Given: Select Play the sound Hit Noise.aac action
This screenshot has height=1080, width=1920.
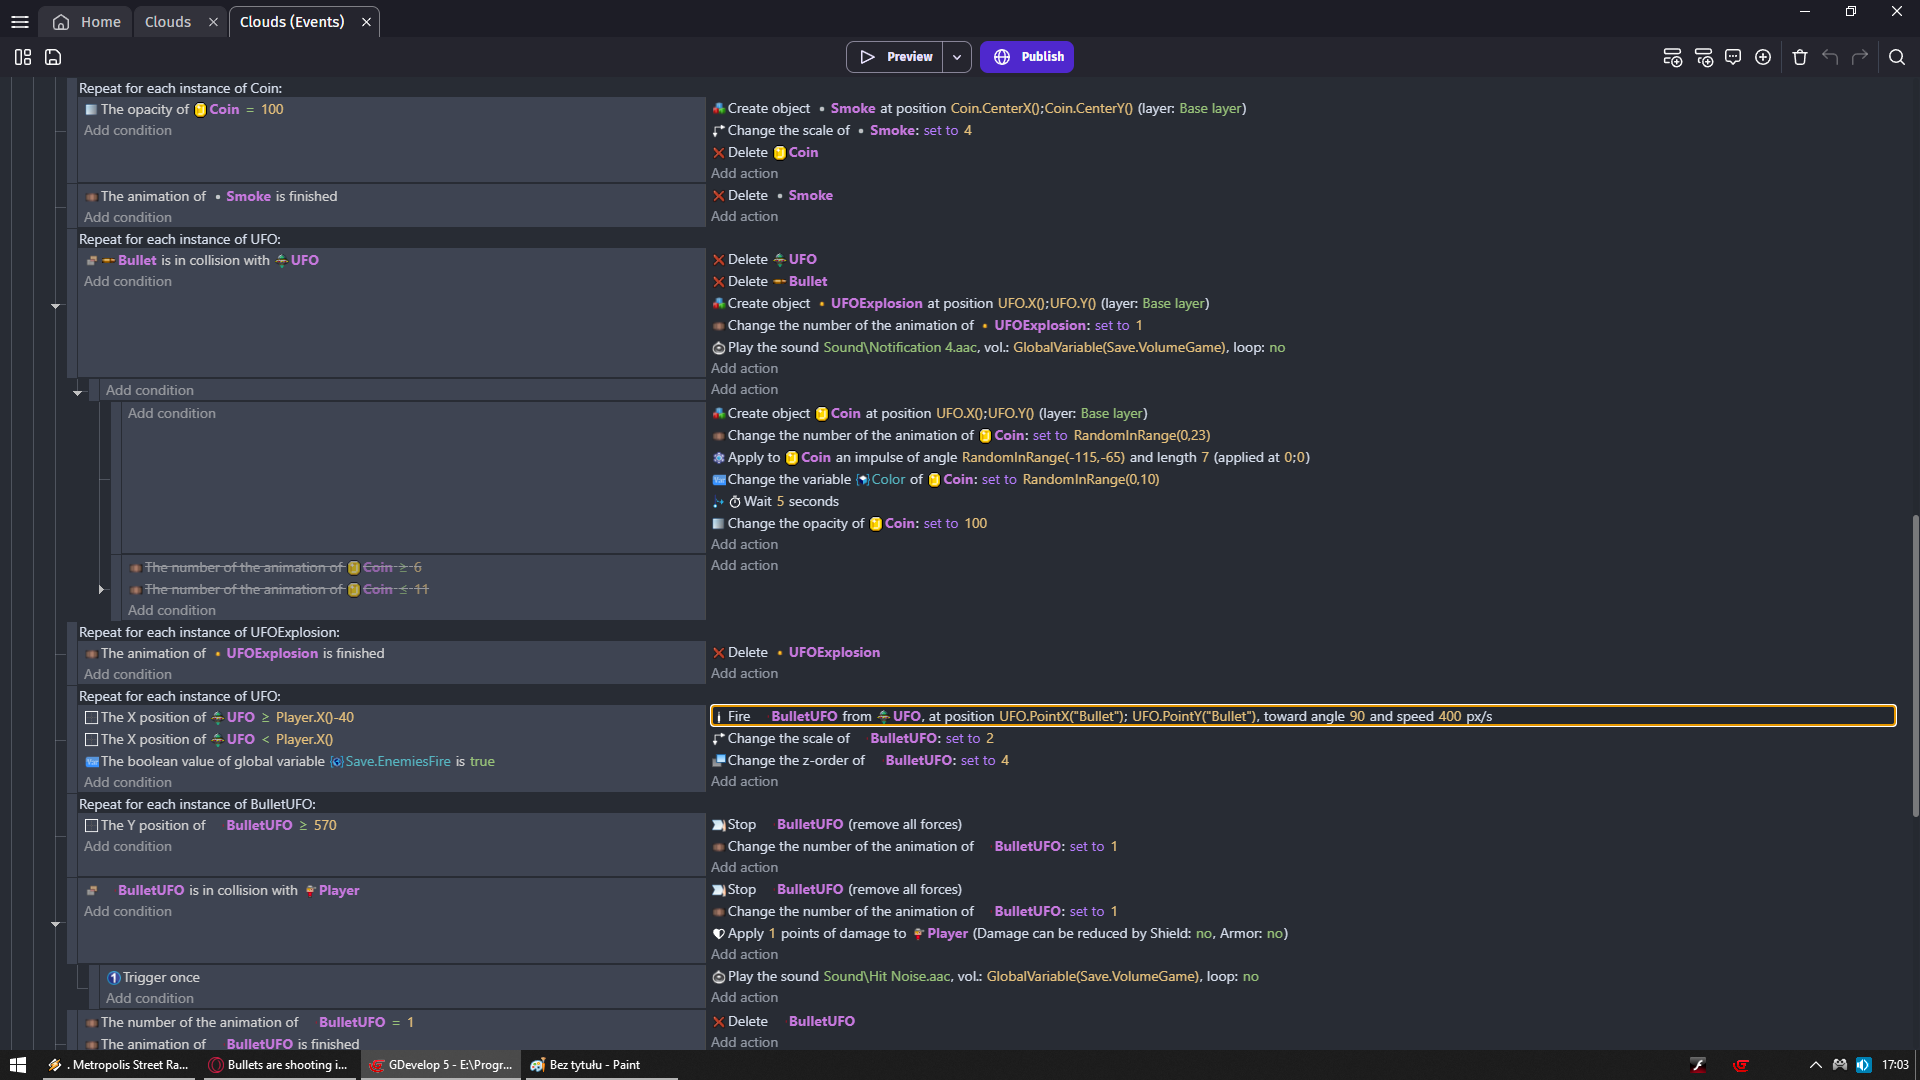Looking at the screenshot, I should pyautogui.click(x=985, y=977).
